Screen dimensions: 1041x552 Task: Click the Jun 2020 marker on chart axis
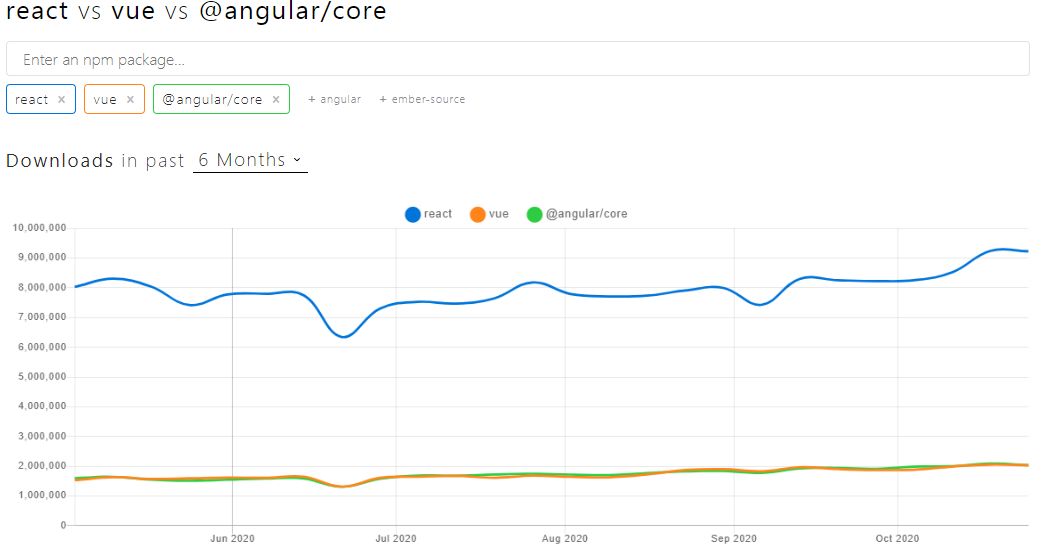pyautogui.click(x=232, y=538)
